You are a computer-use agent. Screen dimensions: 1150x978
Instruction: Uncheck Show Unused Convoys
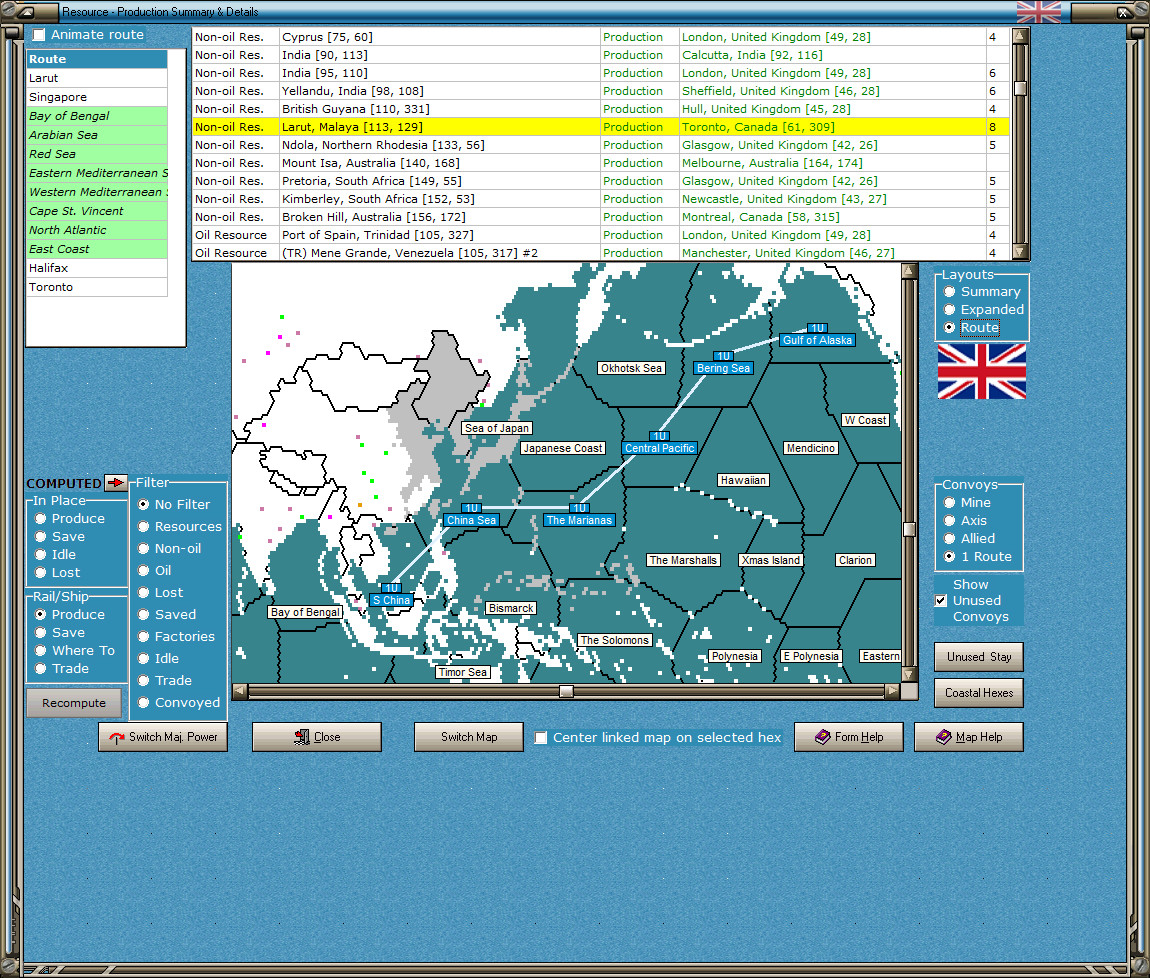tap(941, 600)
